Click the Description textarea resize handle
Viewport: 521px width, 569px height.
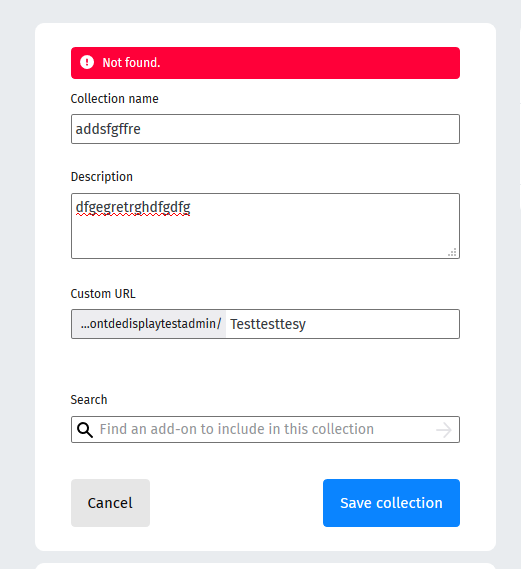(x=452, y=252)
